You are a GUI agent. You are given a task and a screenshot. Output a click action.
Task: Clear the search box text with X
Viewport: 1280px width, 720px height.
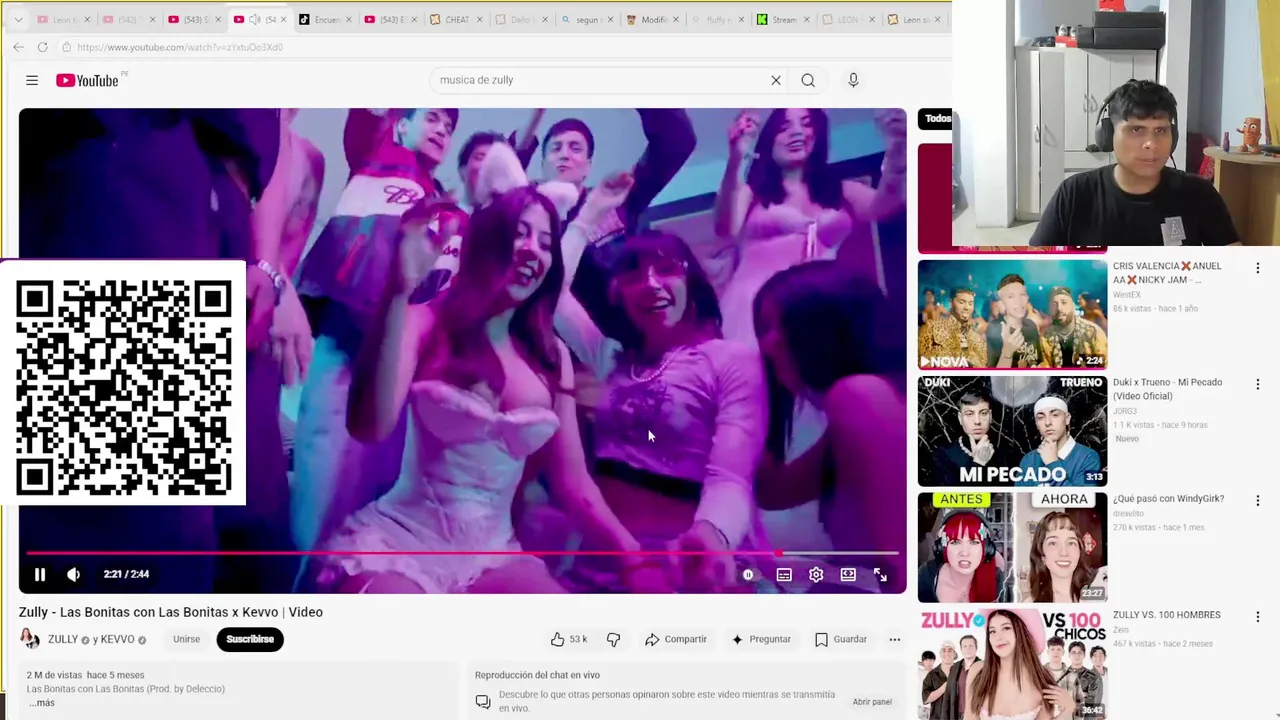tap(776, 80)
